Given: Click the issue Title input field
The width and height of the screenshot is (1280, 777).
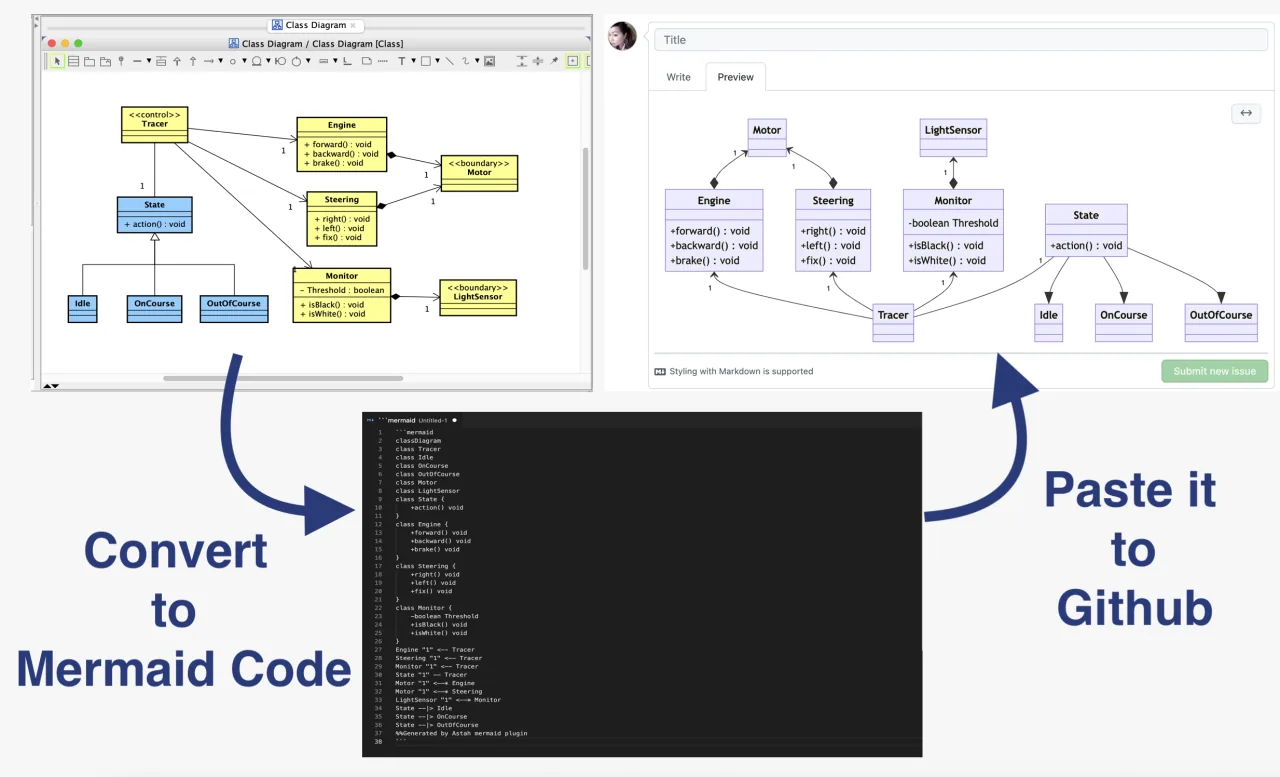Looking at the screenshot, I should pos(961,40).
